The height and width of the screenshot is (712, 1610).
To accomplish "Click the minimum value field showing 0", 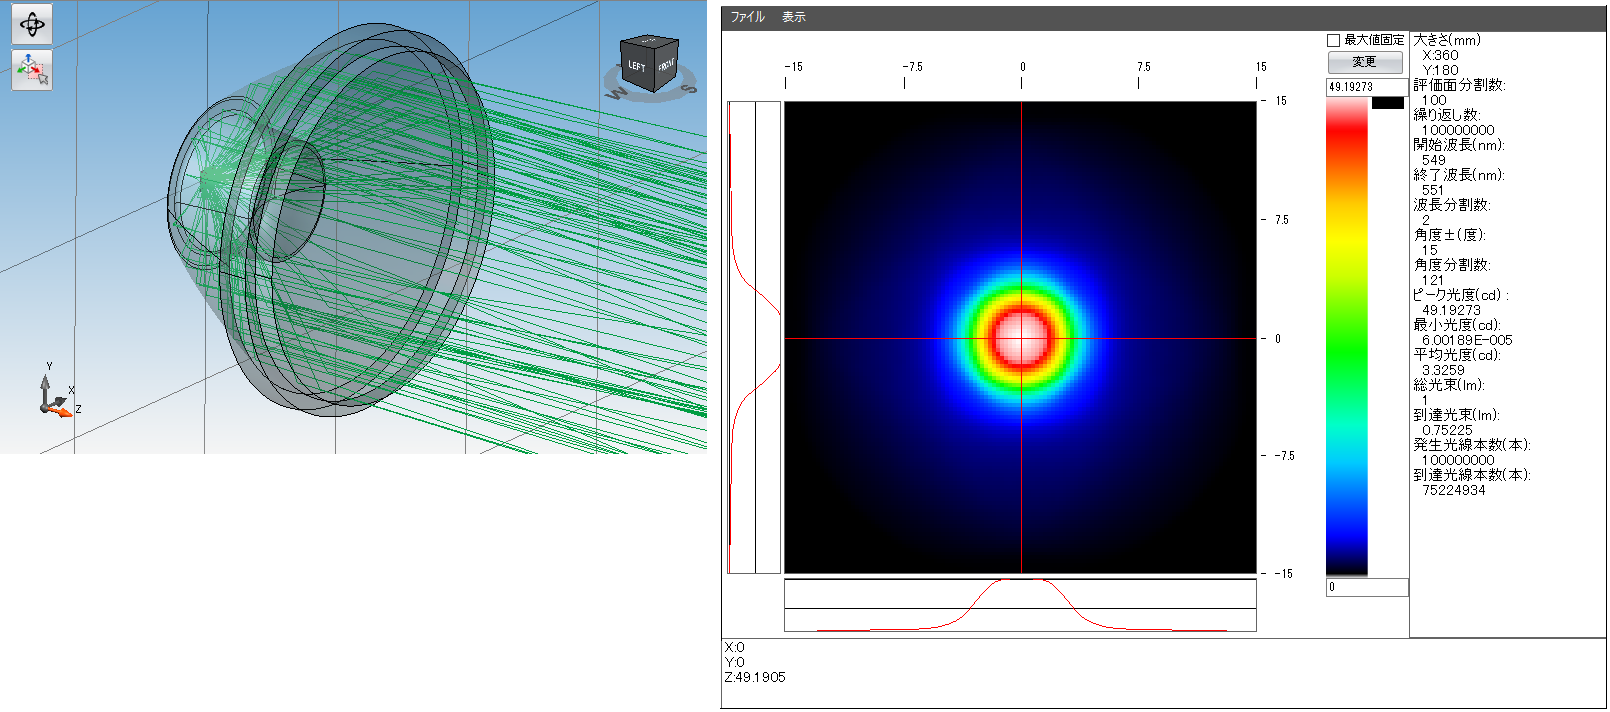I will click(x=1366, y=587).
